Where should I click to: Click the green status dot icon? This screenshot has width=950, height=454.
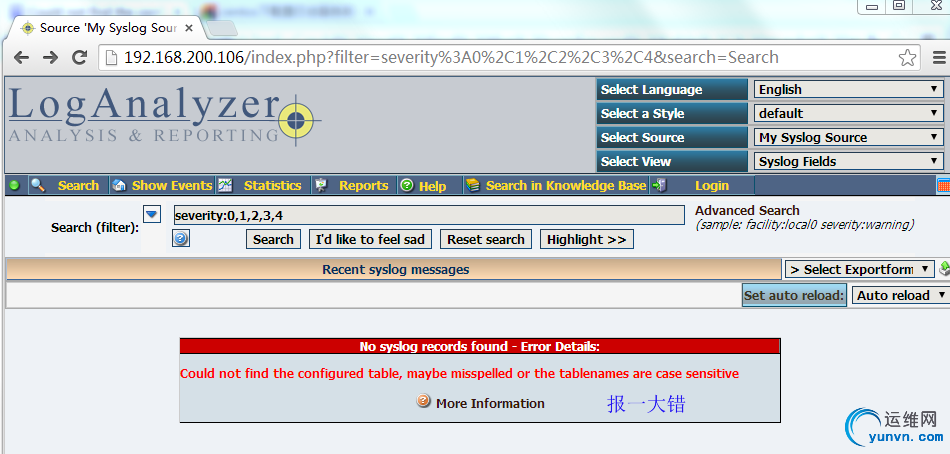(15, 185)
